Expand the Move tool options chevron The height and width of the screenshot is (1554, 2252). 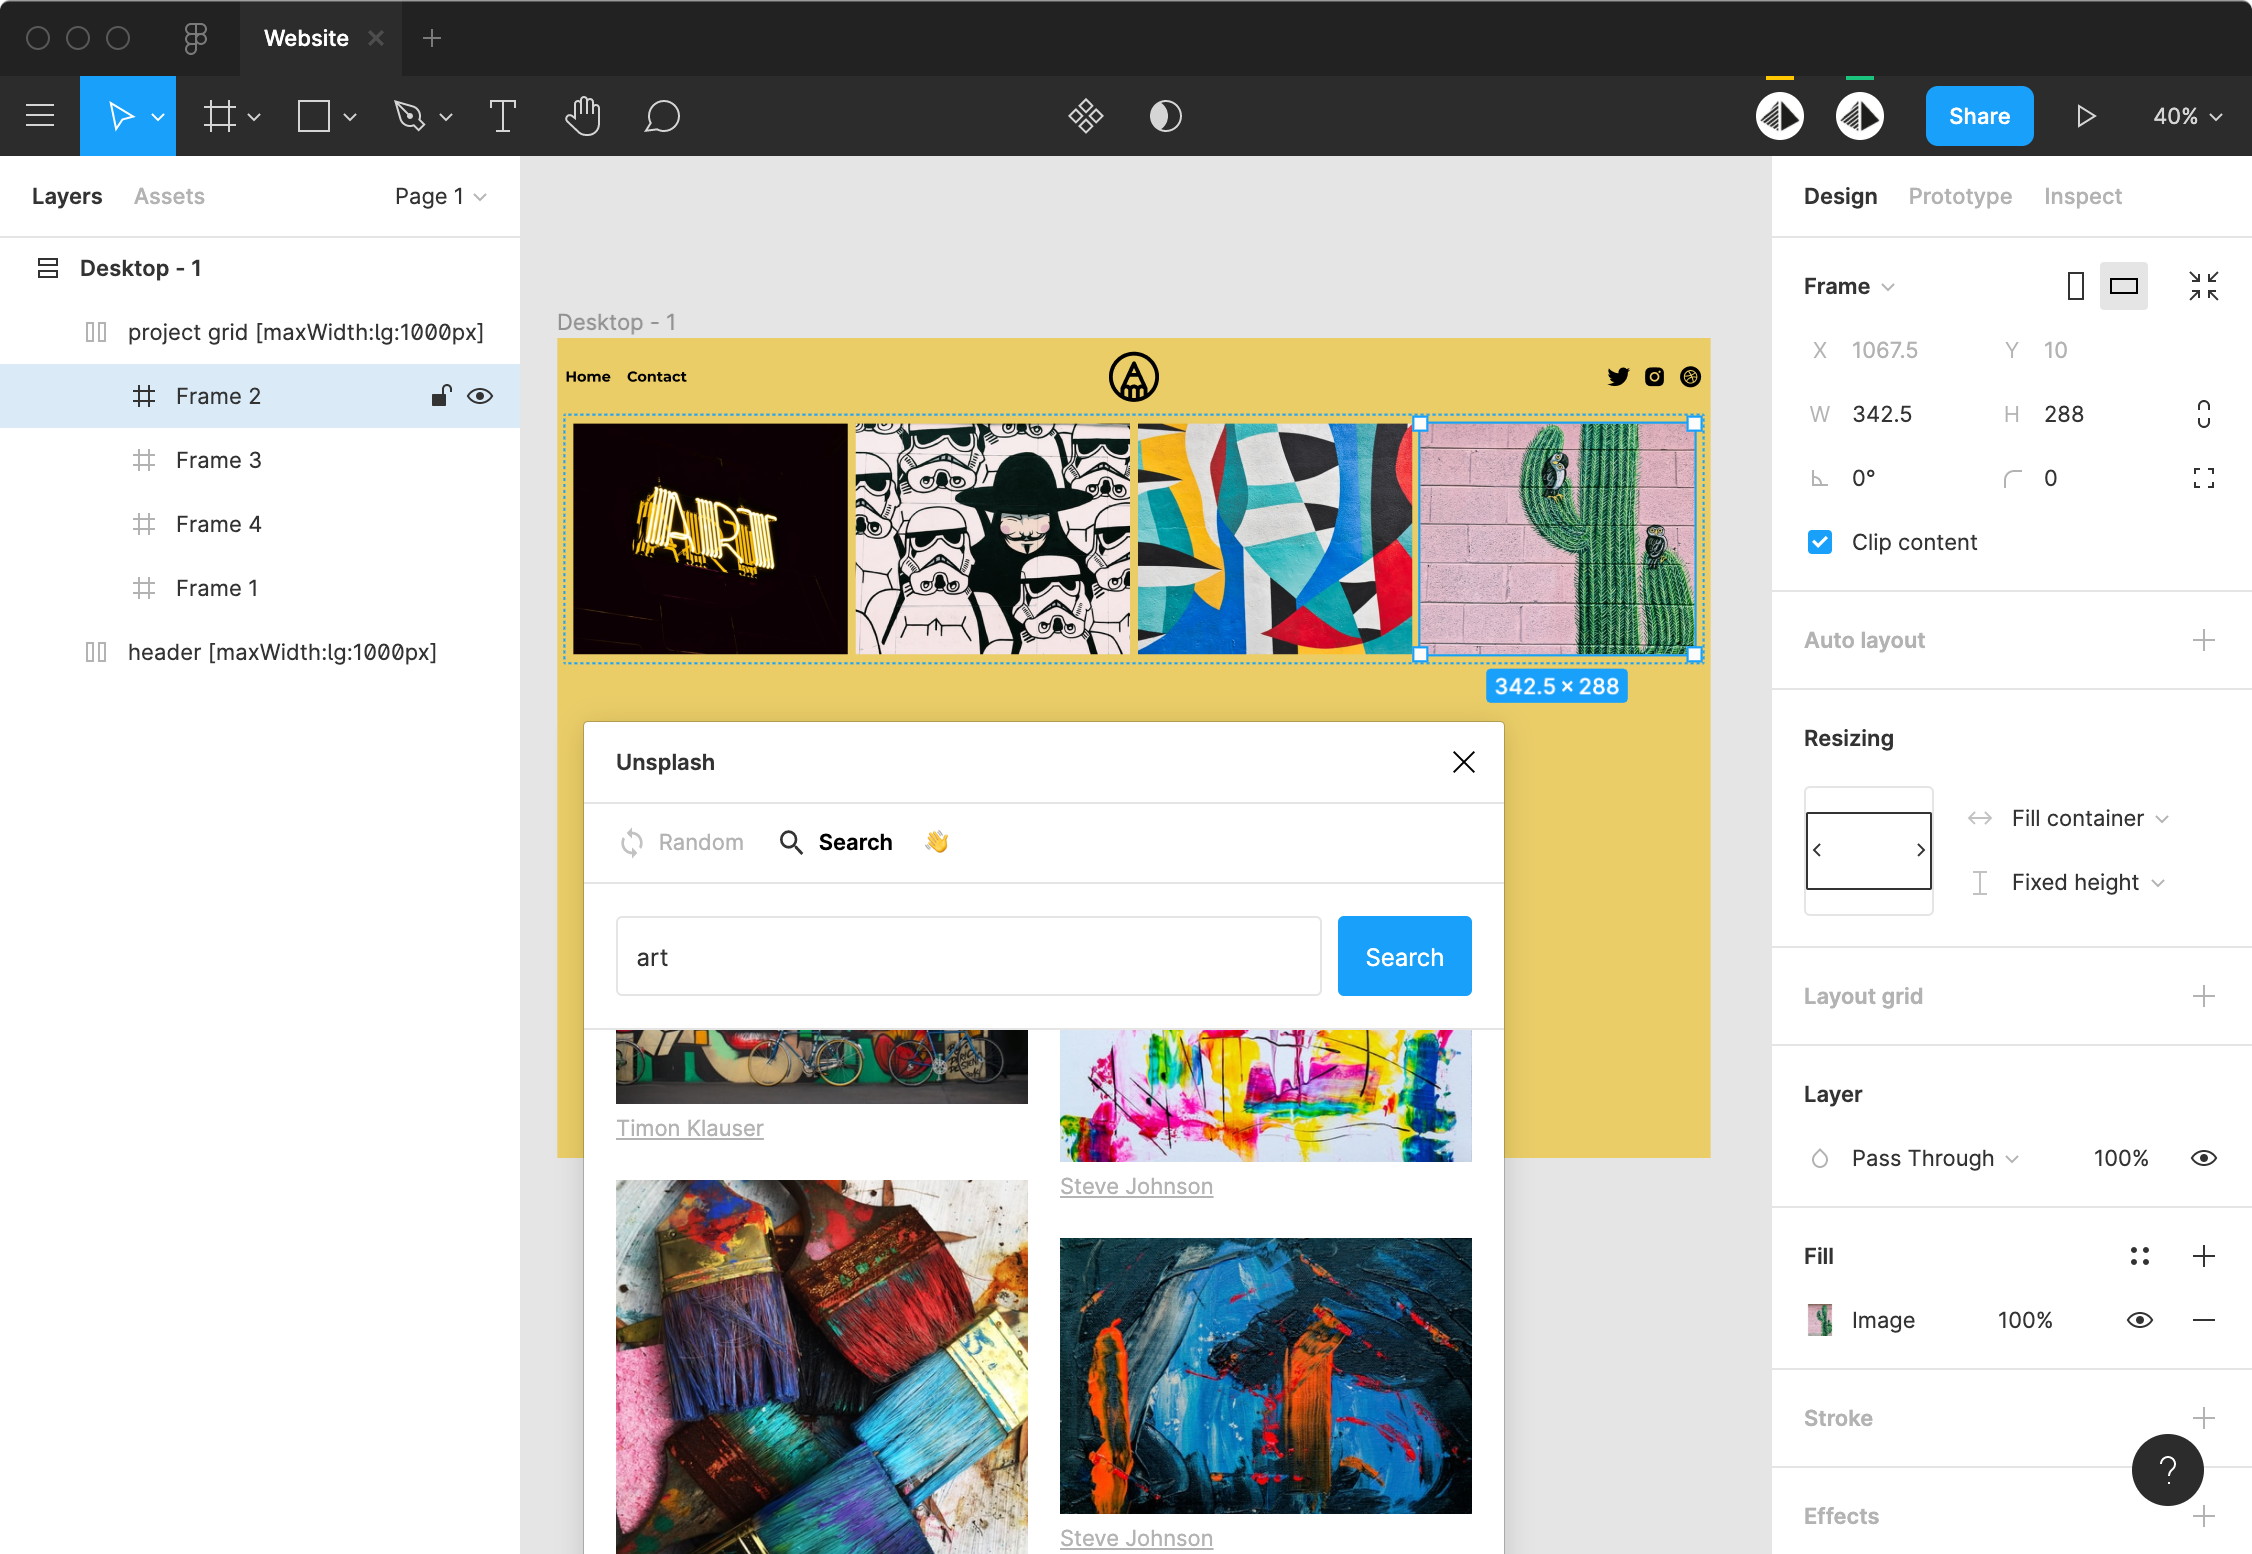(158, 117)
